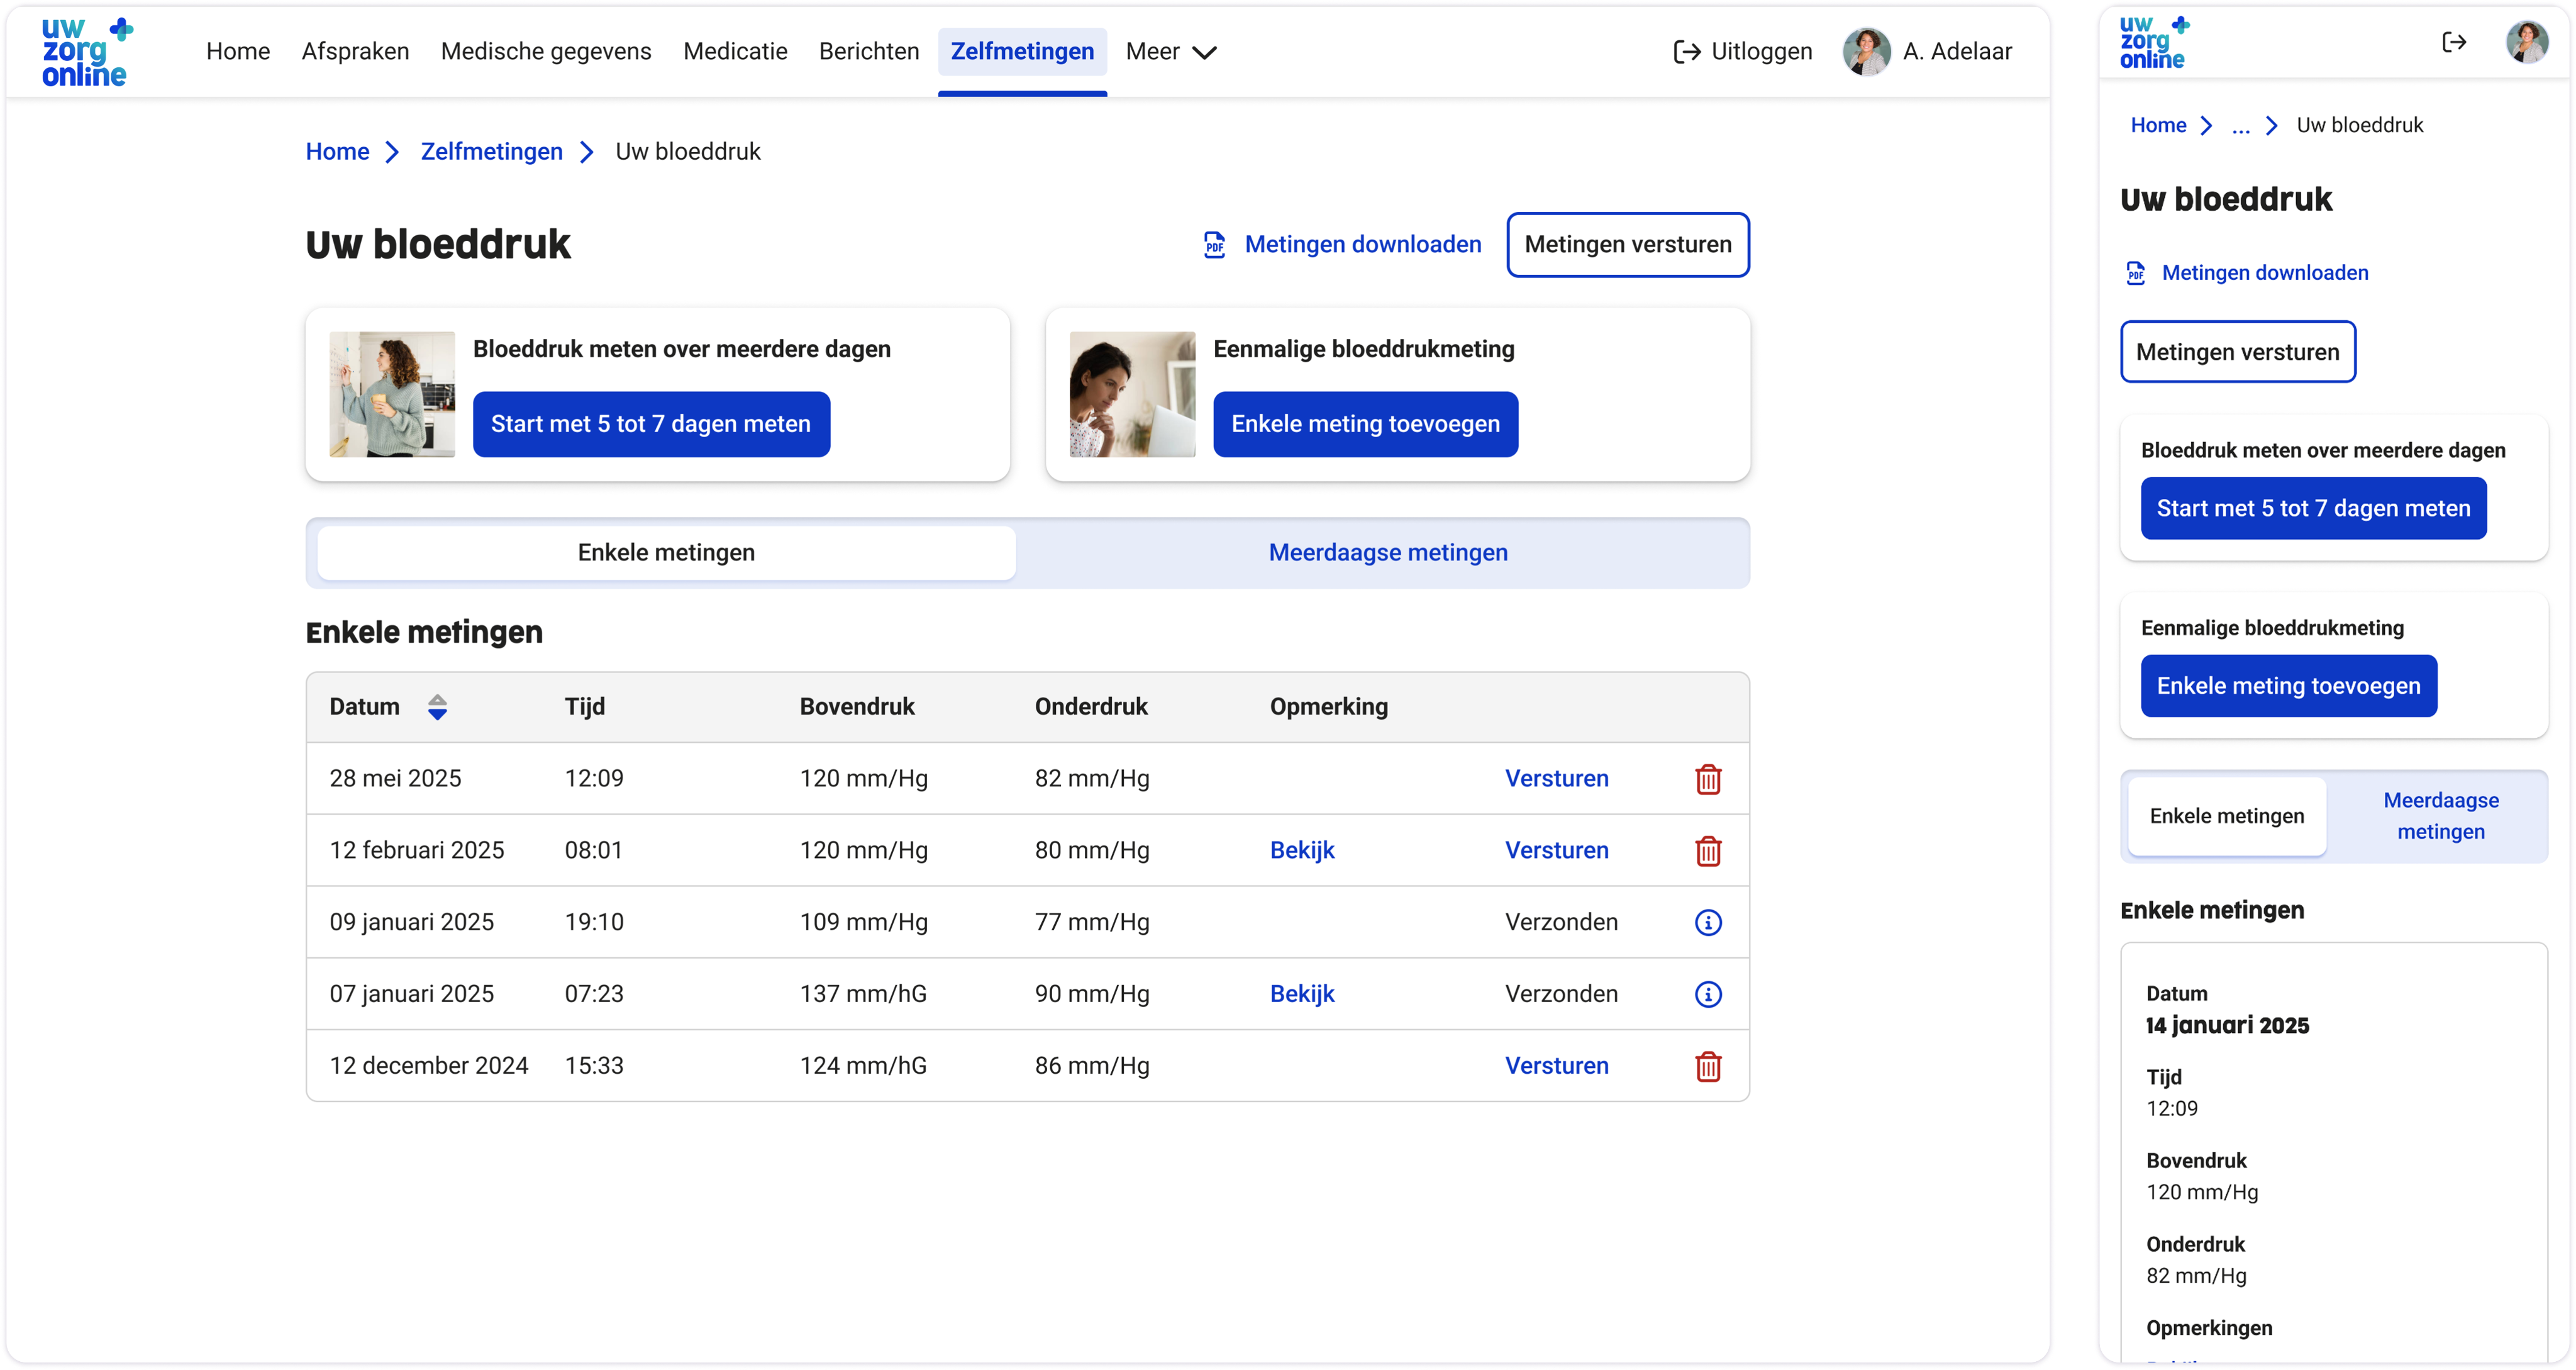Open info icon for 09 januari 2025 row
This screenshot has height=1370, width=2576.
(x=1708, y=922)
